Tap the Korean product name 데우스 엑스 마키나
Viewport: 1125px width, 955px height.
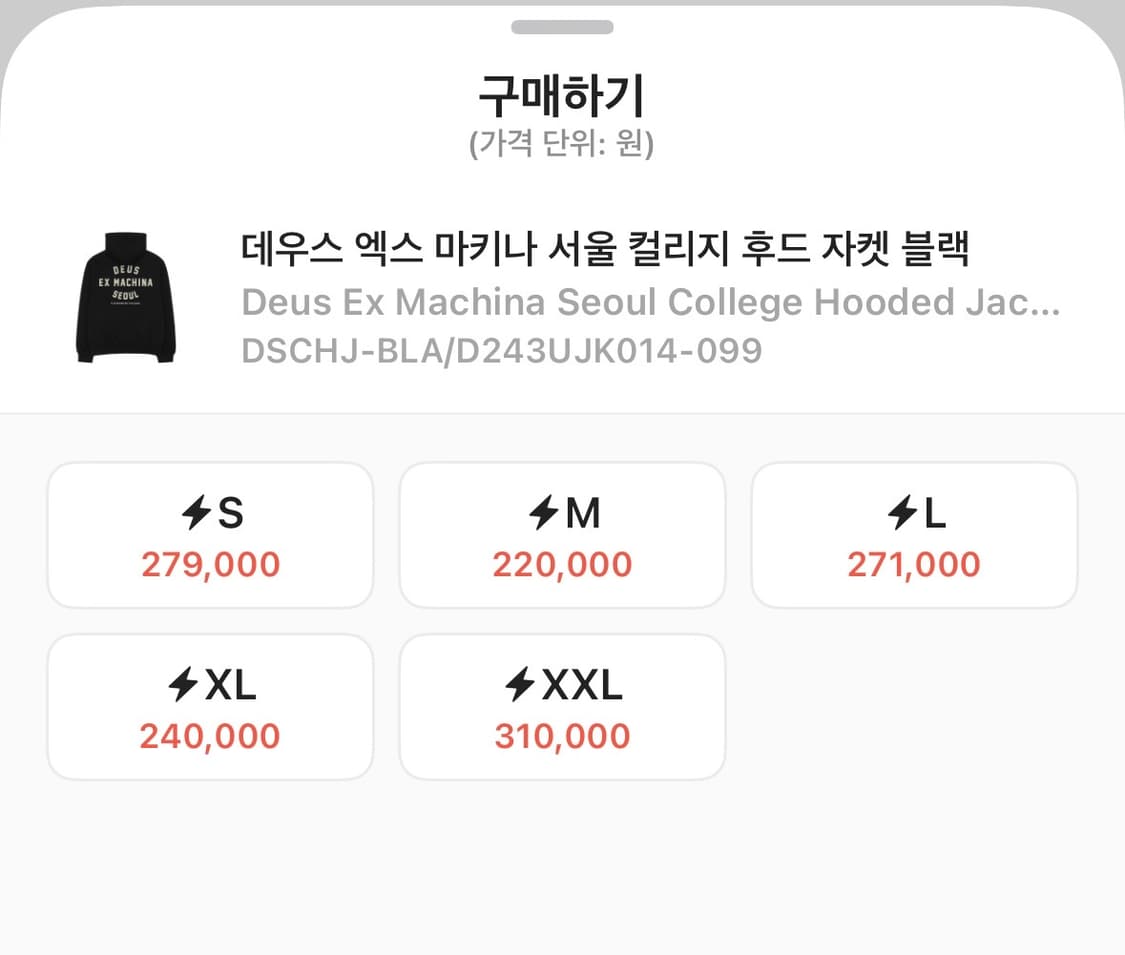(x=605, y=250)
